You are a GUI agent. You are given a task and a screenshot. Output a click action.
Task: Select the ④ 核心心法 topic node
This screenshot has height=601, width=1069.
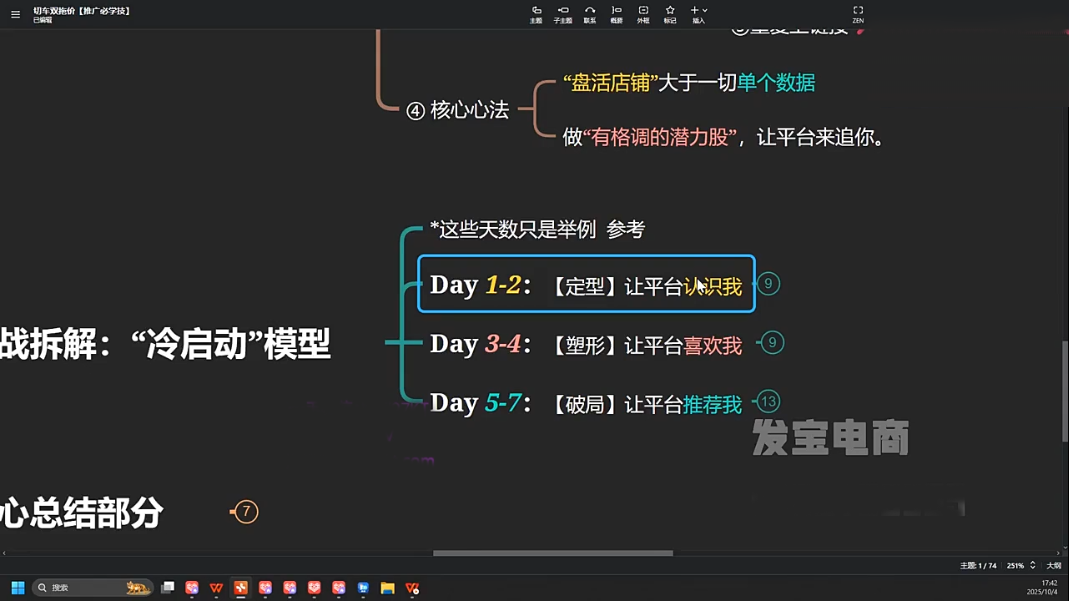coord(458,110)
